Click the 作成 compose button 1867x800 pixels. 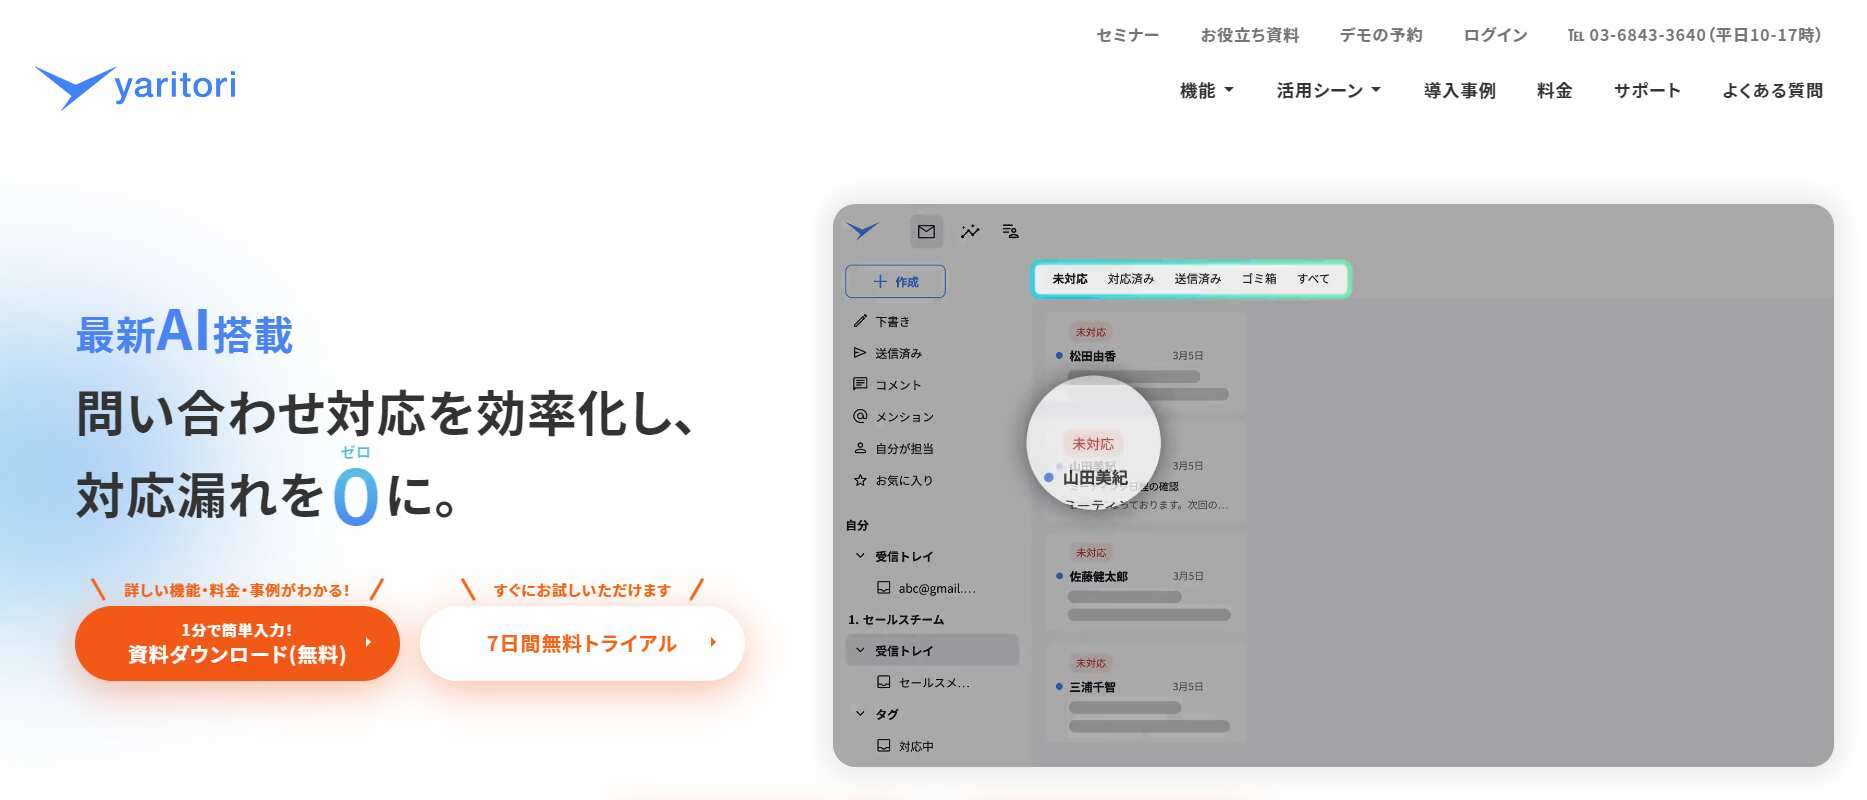[895, 282]
